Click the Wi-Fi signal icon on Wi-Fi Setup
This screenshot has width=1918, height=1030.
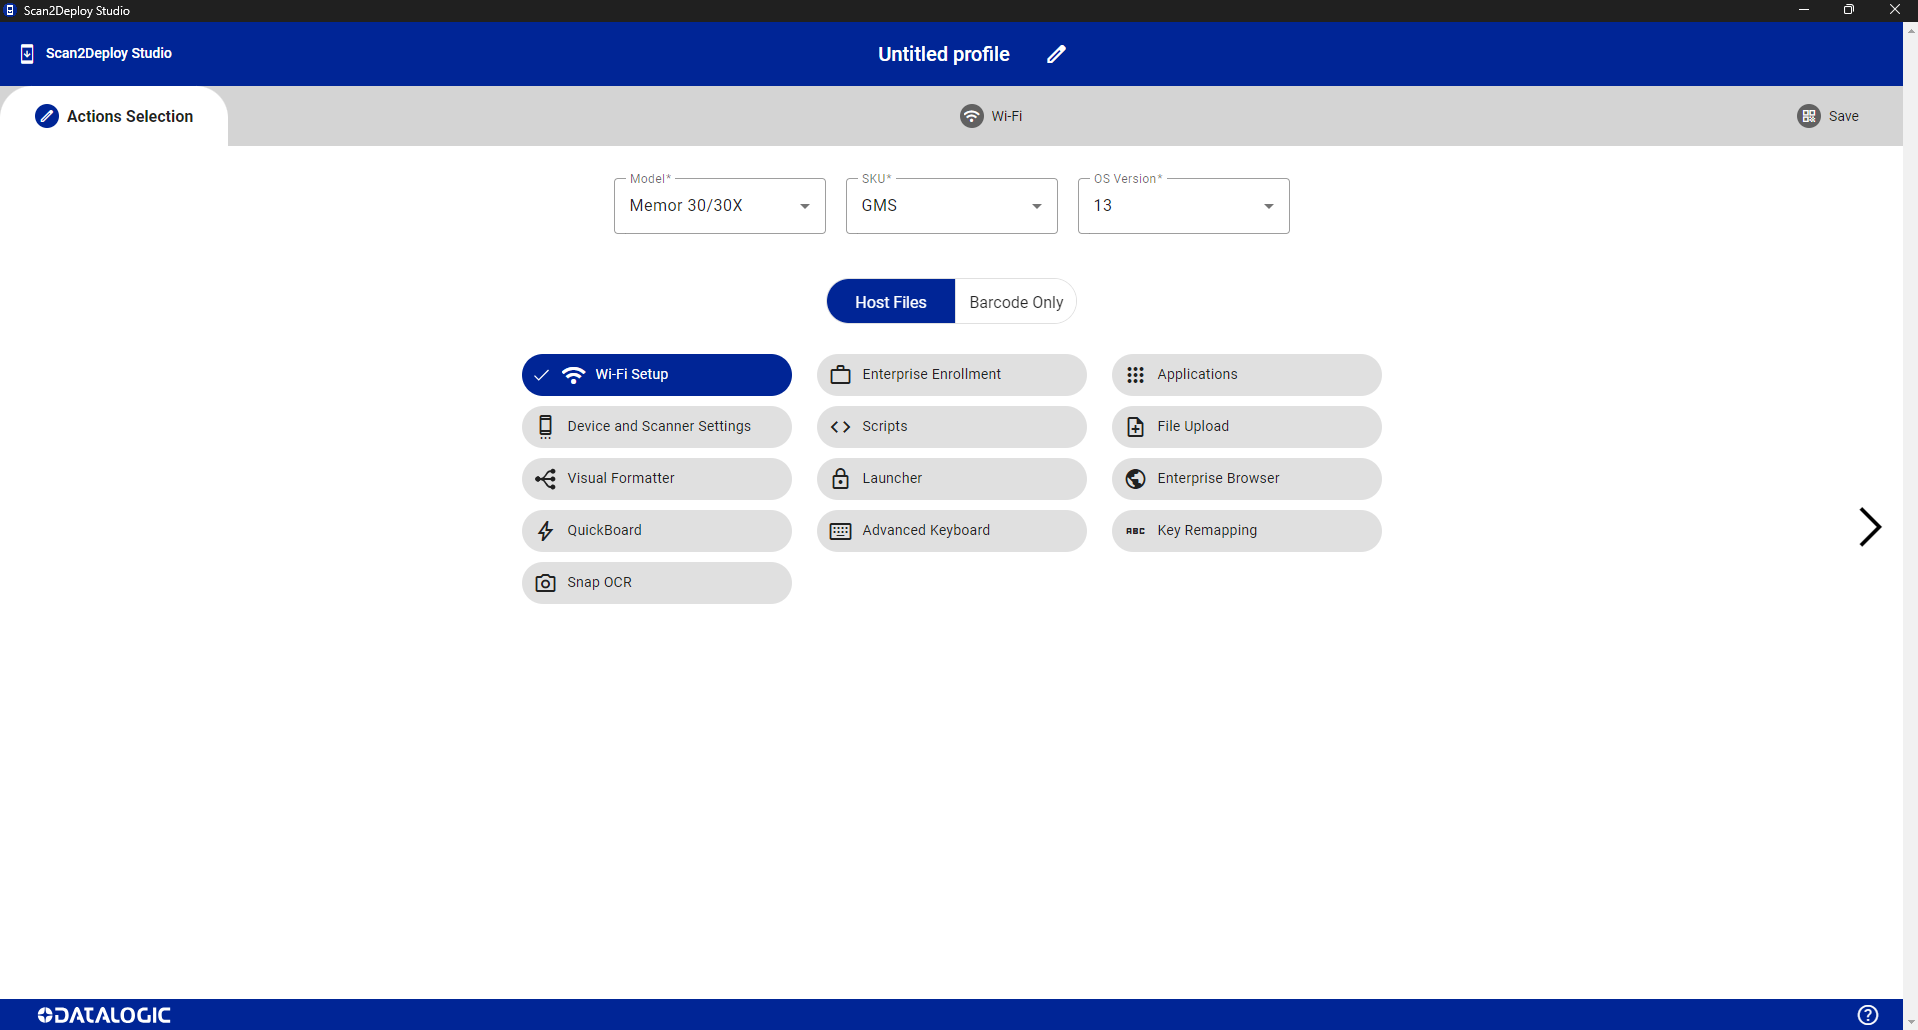coord(573,375)
